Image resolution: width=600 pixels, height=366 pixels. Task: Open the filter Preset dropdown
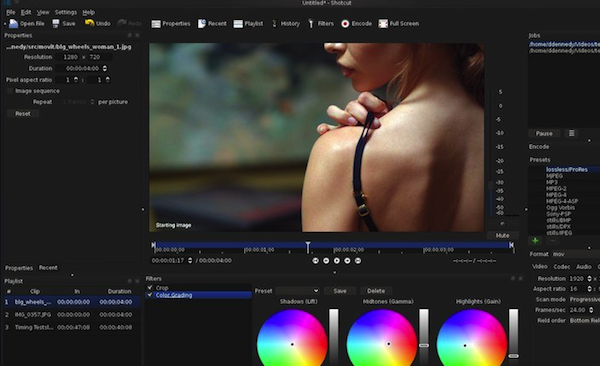(298, 291)
